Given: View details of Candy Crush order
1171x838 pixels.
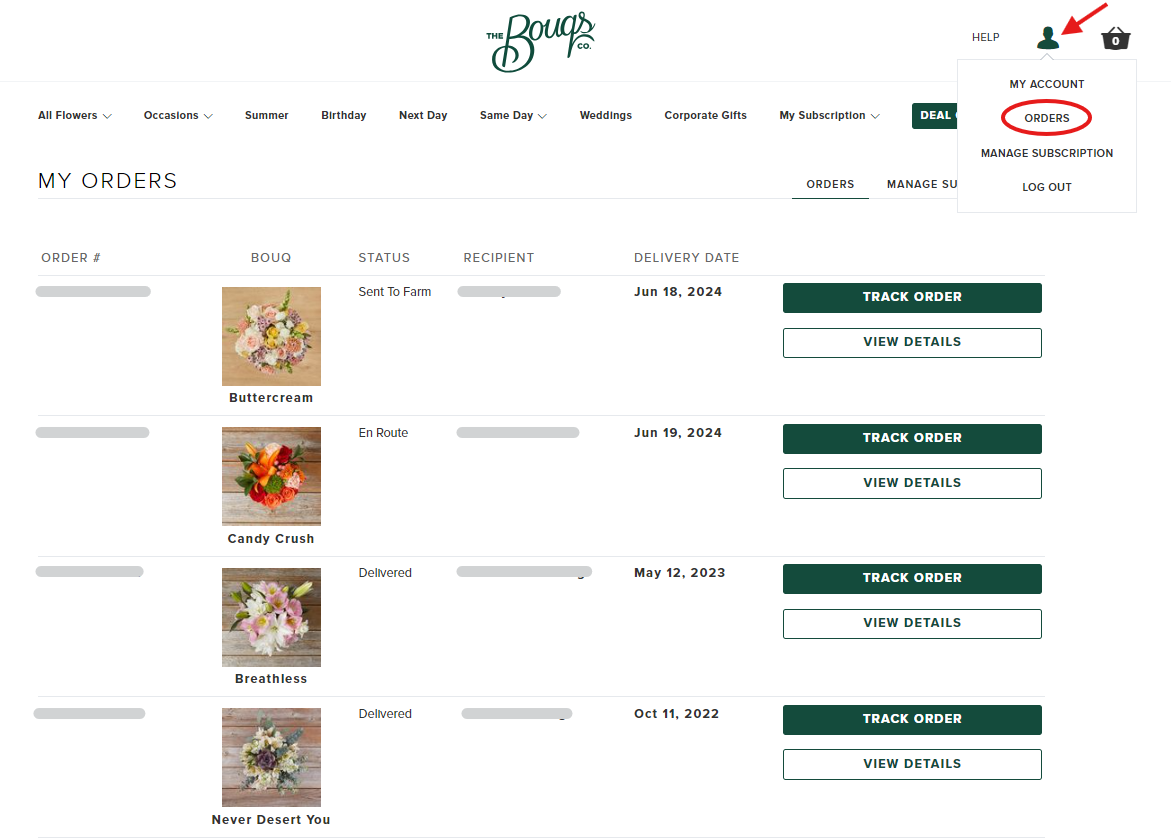Looking at the screenshot, I should pos(912,483).
